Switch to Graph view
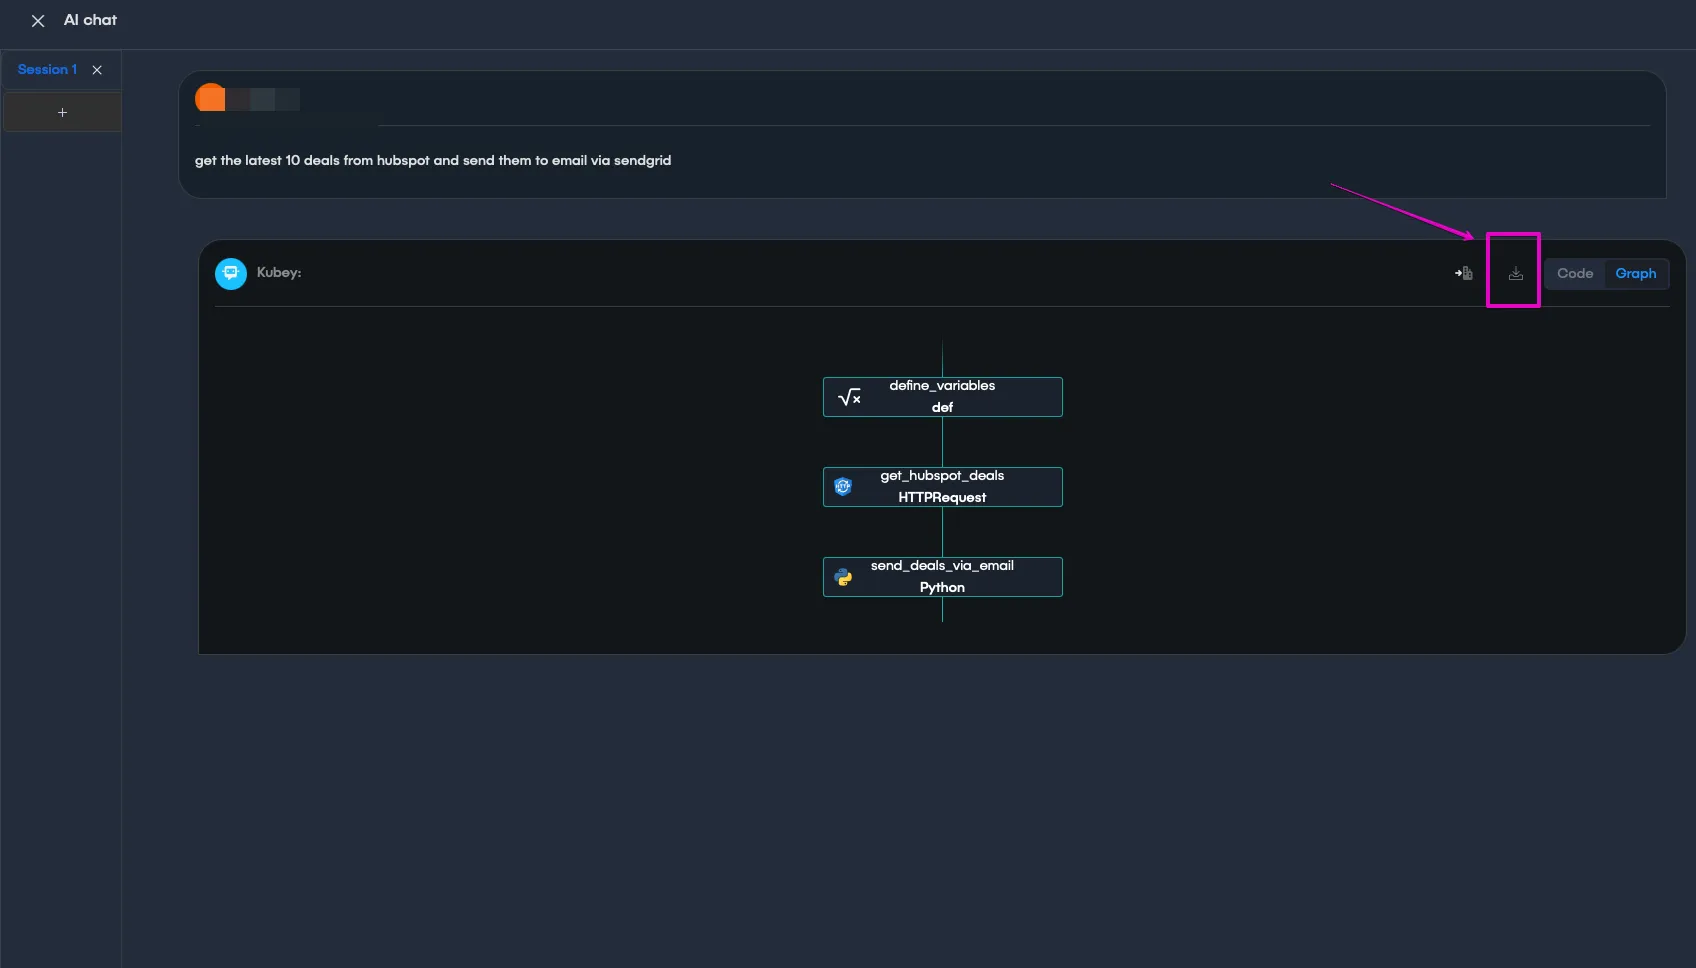Viewport: 1696px width, 968px height. 1636,273
